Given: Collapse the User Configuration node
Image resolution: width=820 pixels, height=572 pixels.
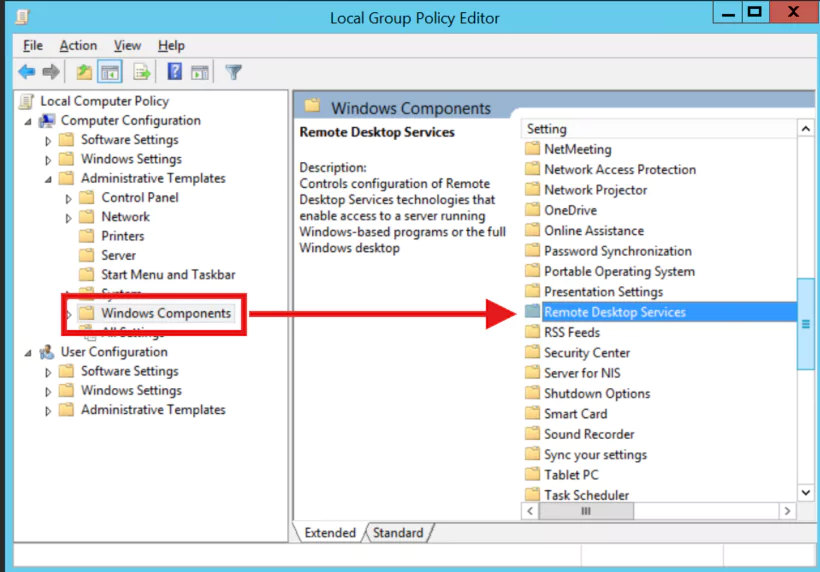Looking at the screenshot, I should pos(28,353).
